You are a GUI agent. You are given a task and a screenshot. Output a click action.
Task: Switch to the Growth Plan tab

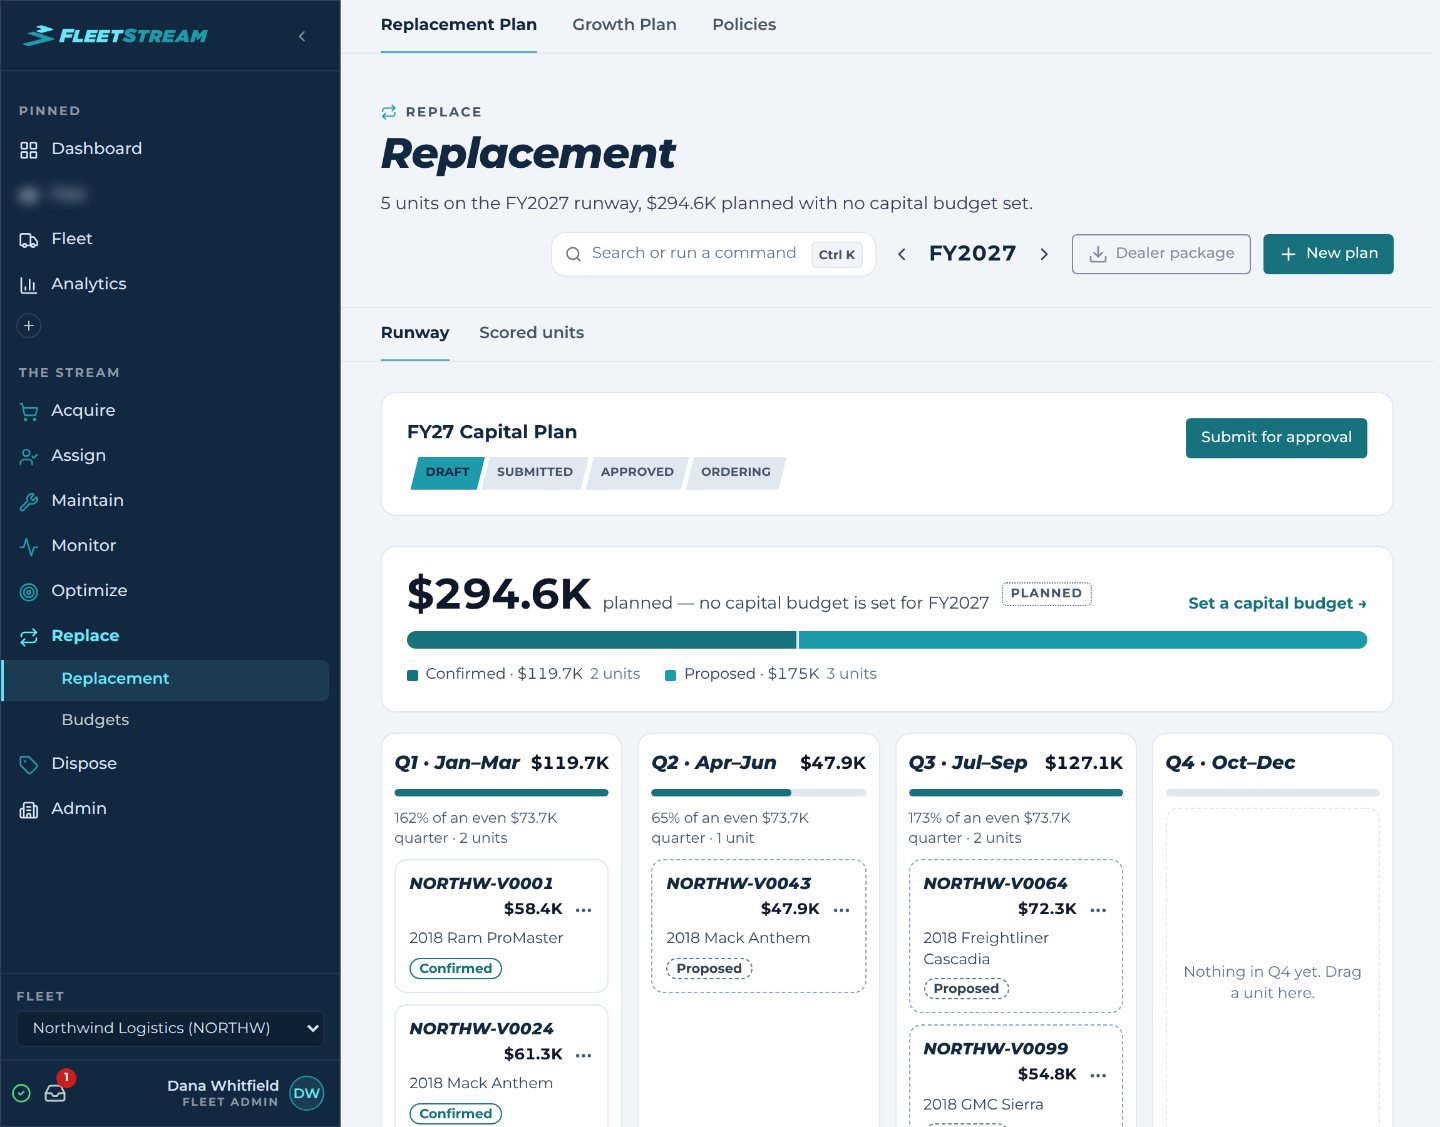point(624,25)
